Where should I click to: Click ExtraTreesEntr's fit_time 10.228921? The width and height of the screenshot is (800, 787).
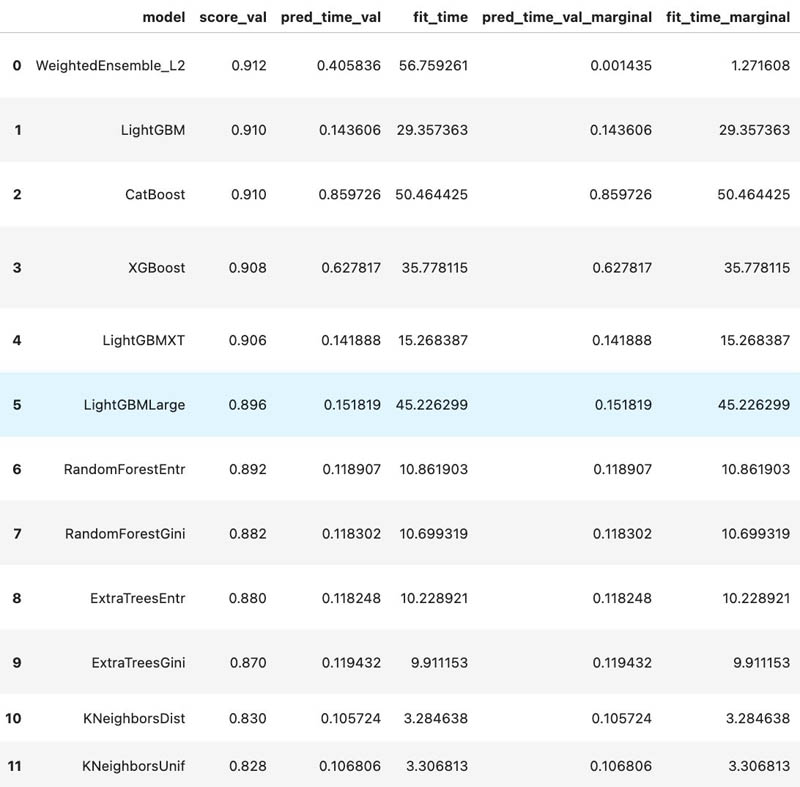click(434, 598)
